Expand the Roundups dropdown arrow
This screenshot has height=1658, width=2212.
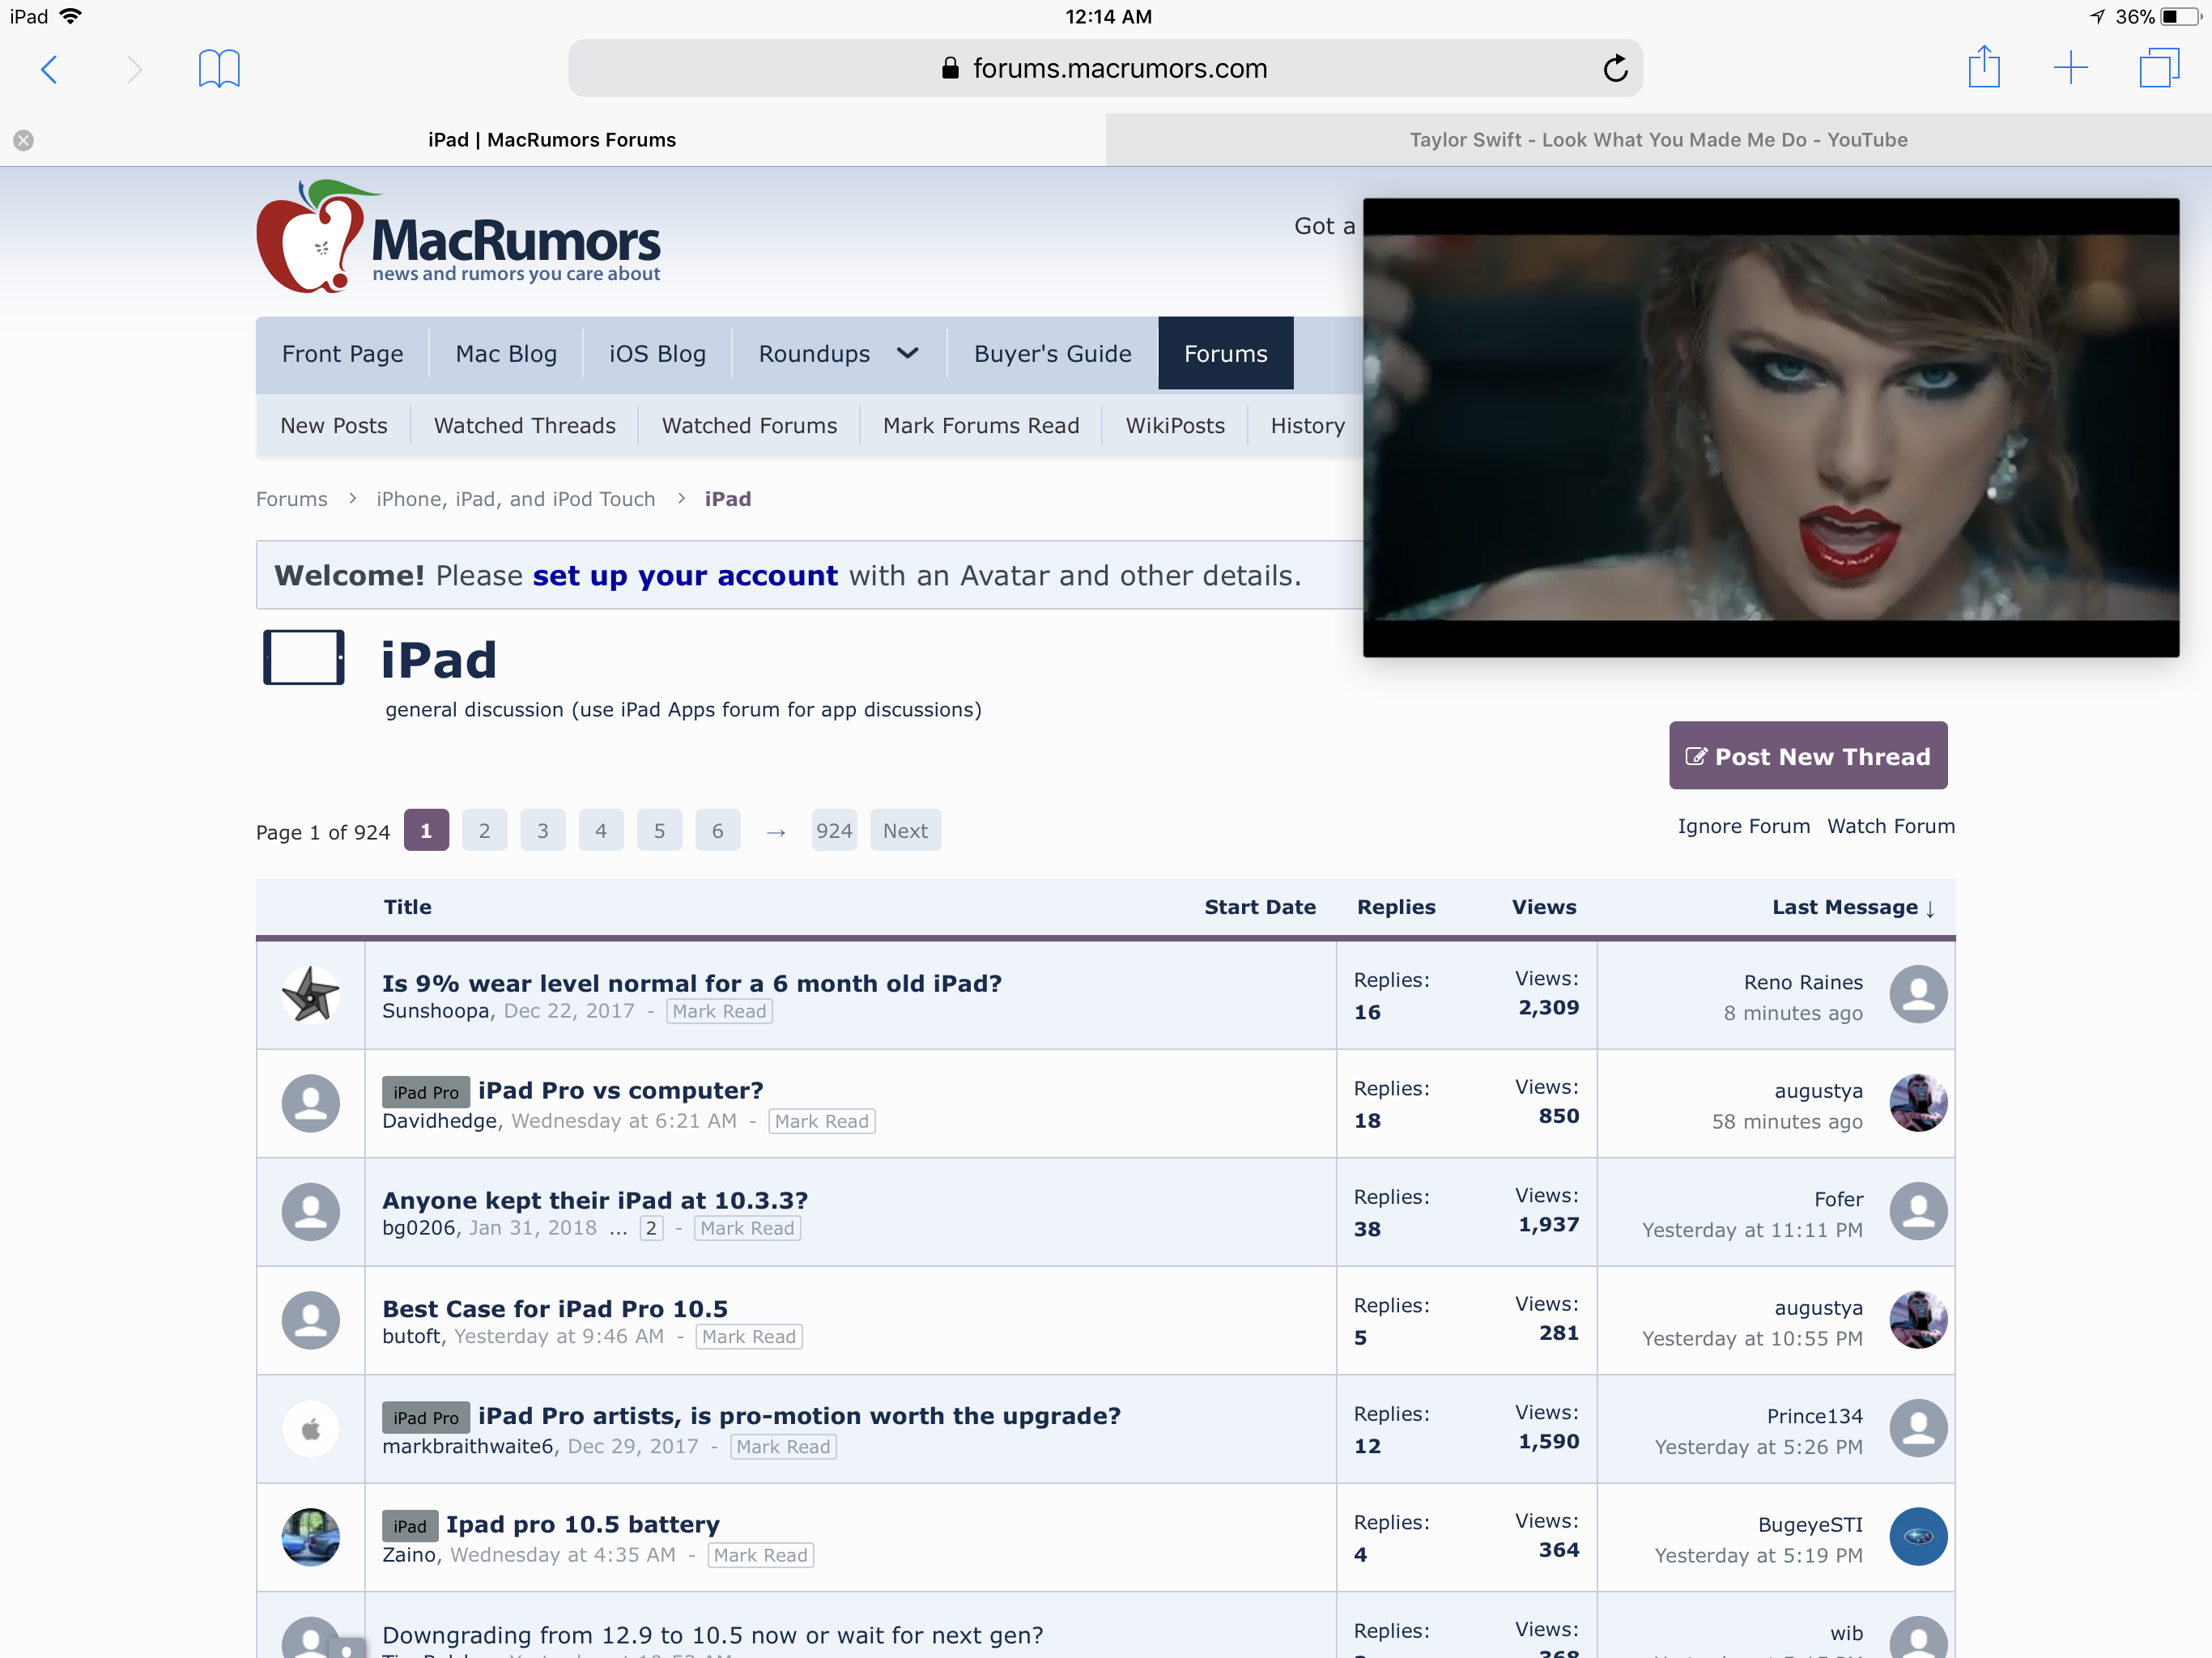[x=908, y=353]
